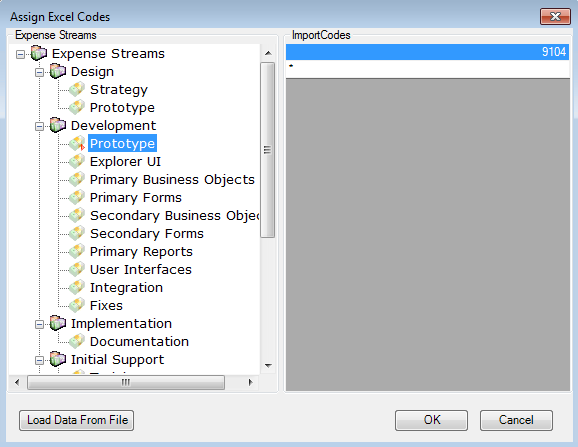Image resolution: width=578 pixels, height=447 pixels.
Task: Click the Design folder icon
Action: coord(58,71)
